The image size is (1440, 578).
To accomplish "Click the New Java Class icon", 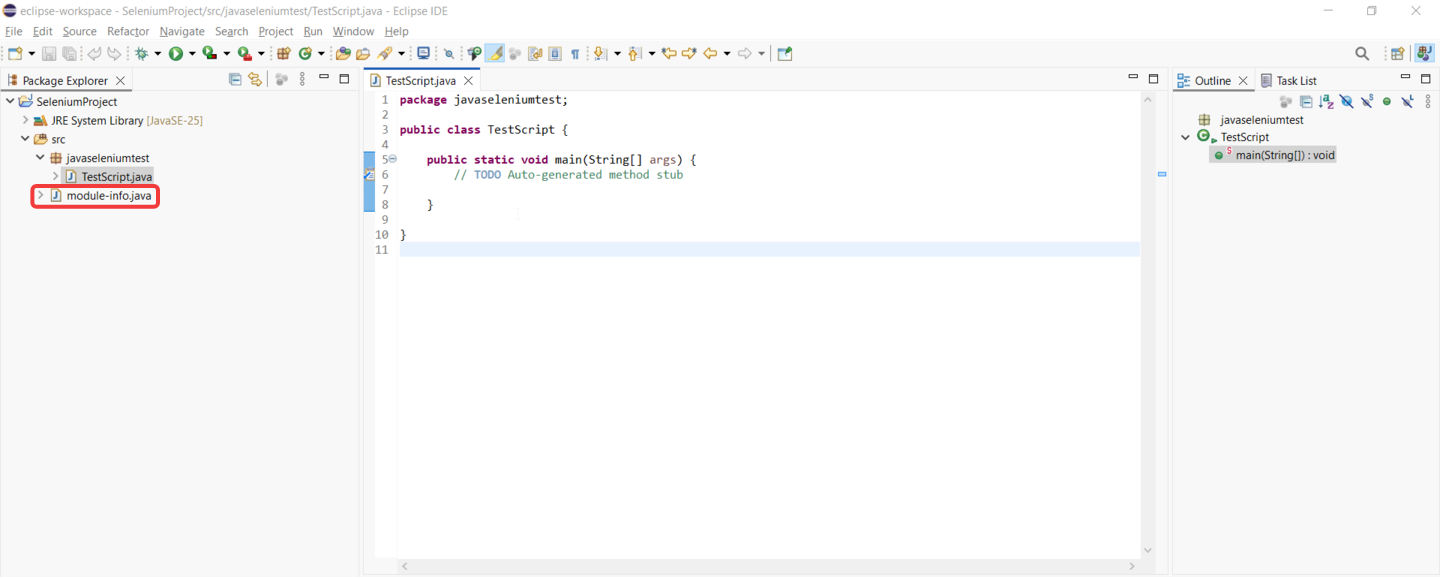I will [x=305, y=54].
